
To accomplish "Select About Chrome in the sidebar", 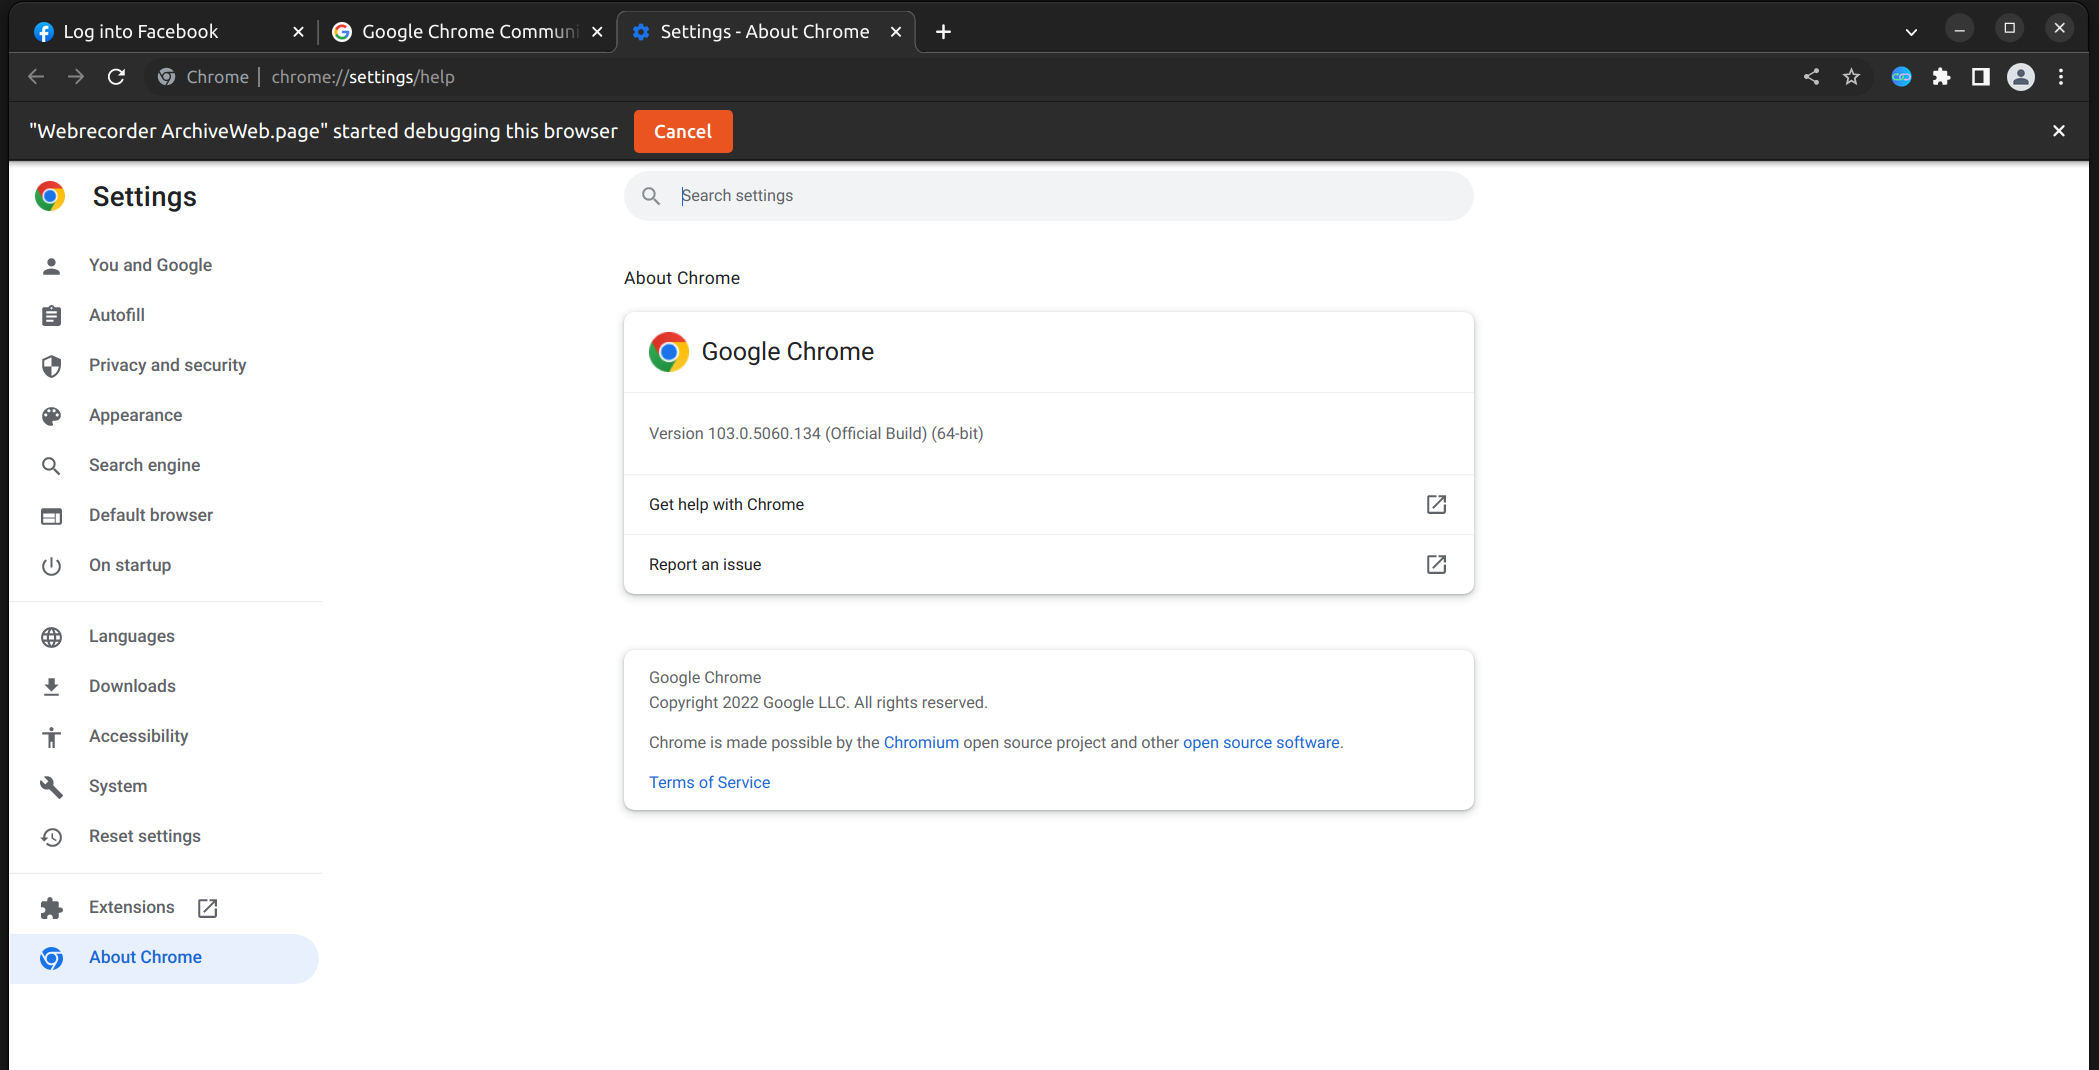I will pyautogui.click(x=164, y=958).
